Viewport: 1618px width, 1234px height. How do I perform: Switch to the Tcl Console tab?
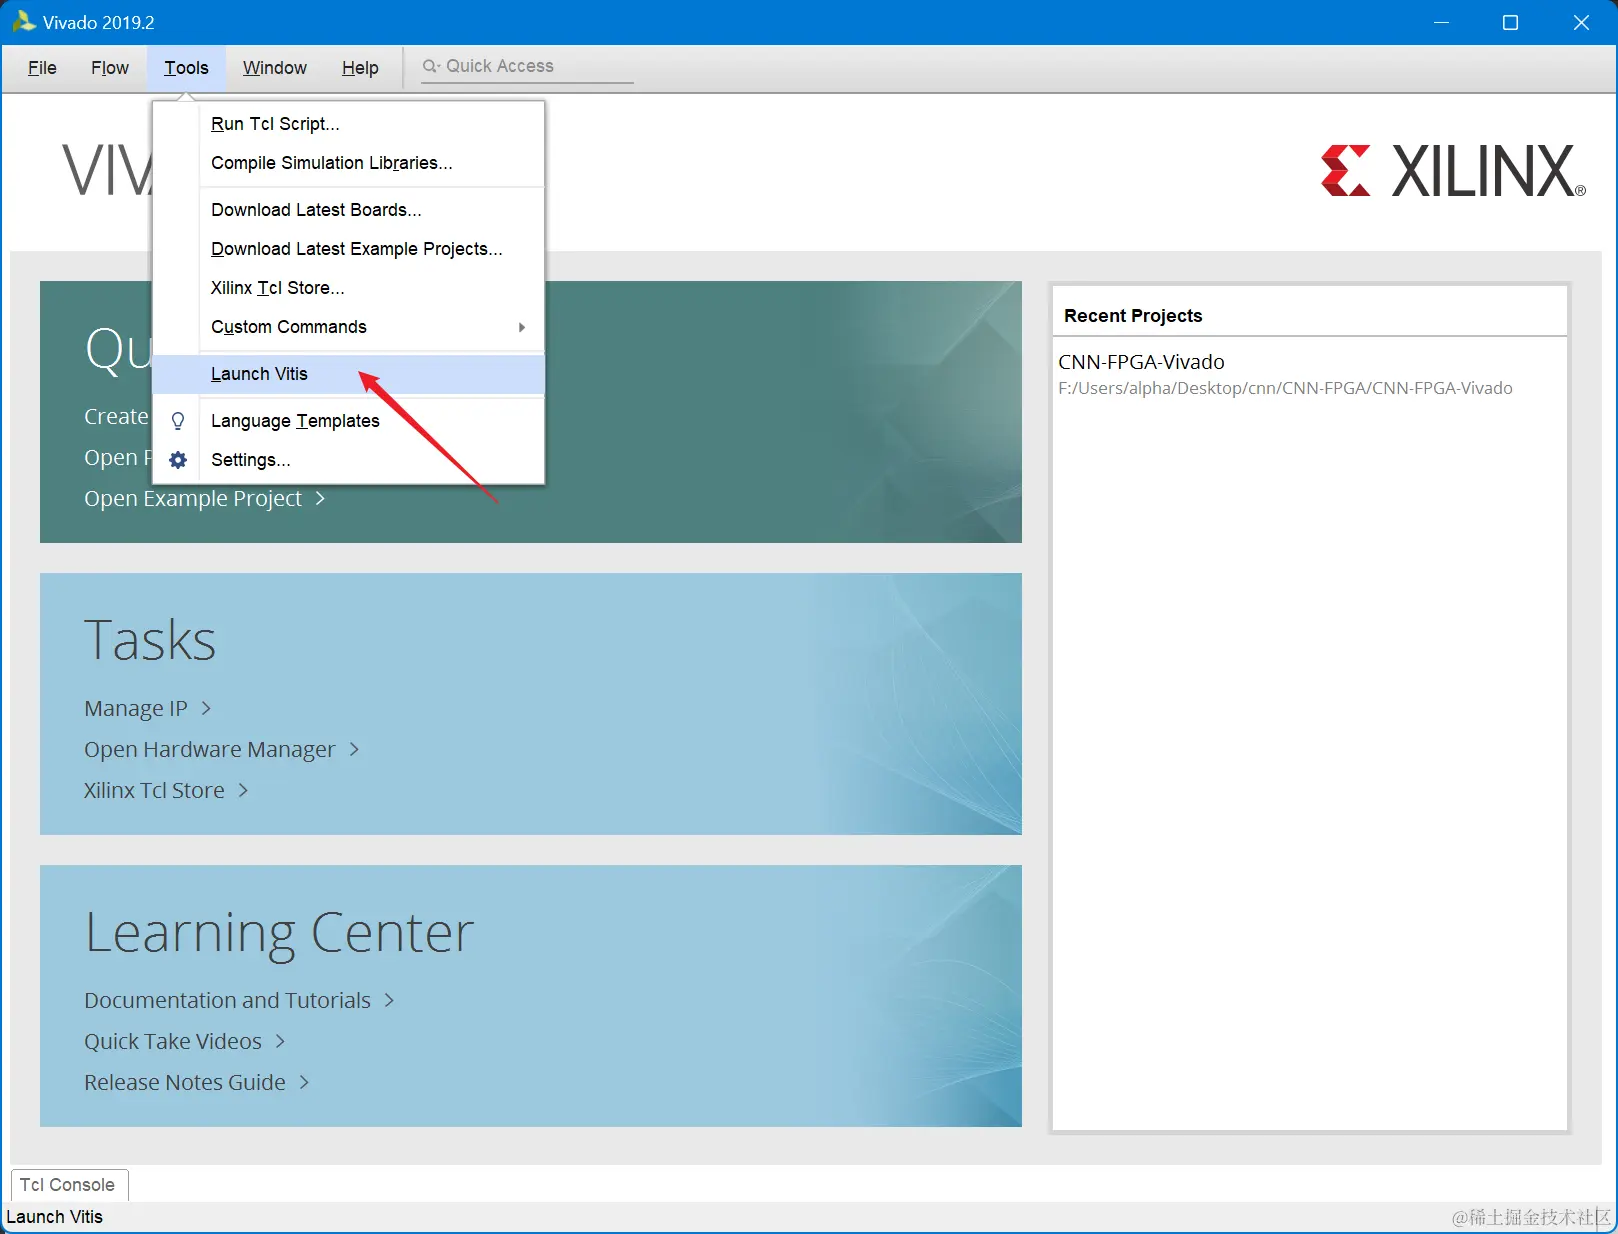click(x=68, y=1185)
